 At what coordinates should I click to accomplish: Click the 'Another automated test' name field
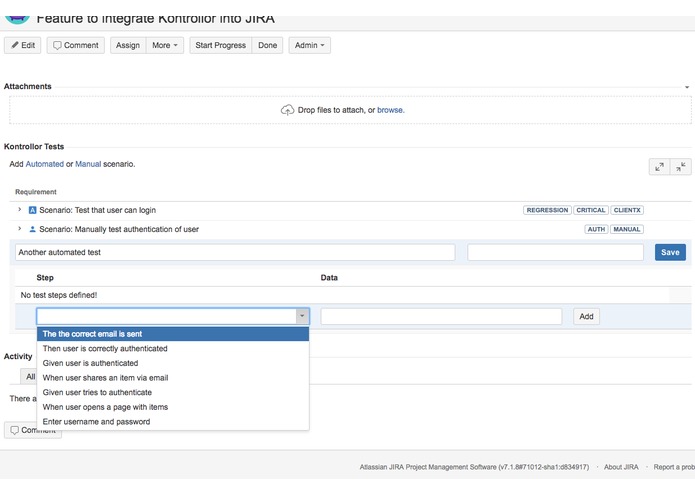235,252
